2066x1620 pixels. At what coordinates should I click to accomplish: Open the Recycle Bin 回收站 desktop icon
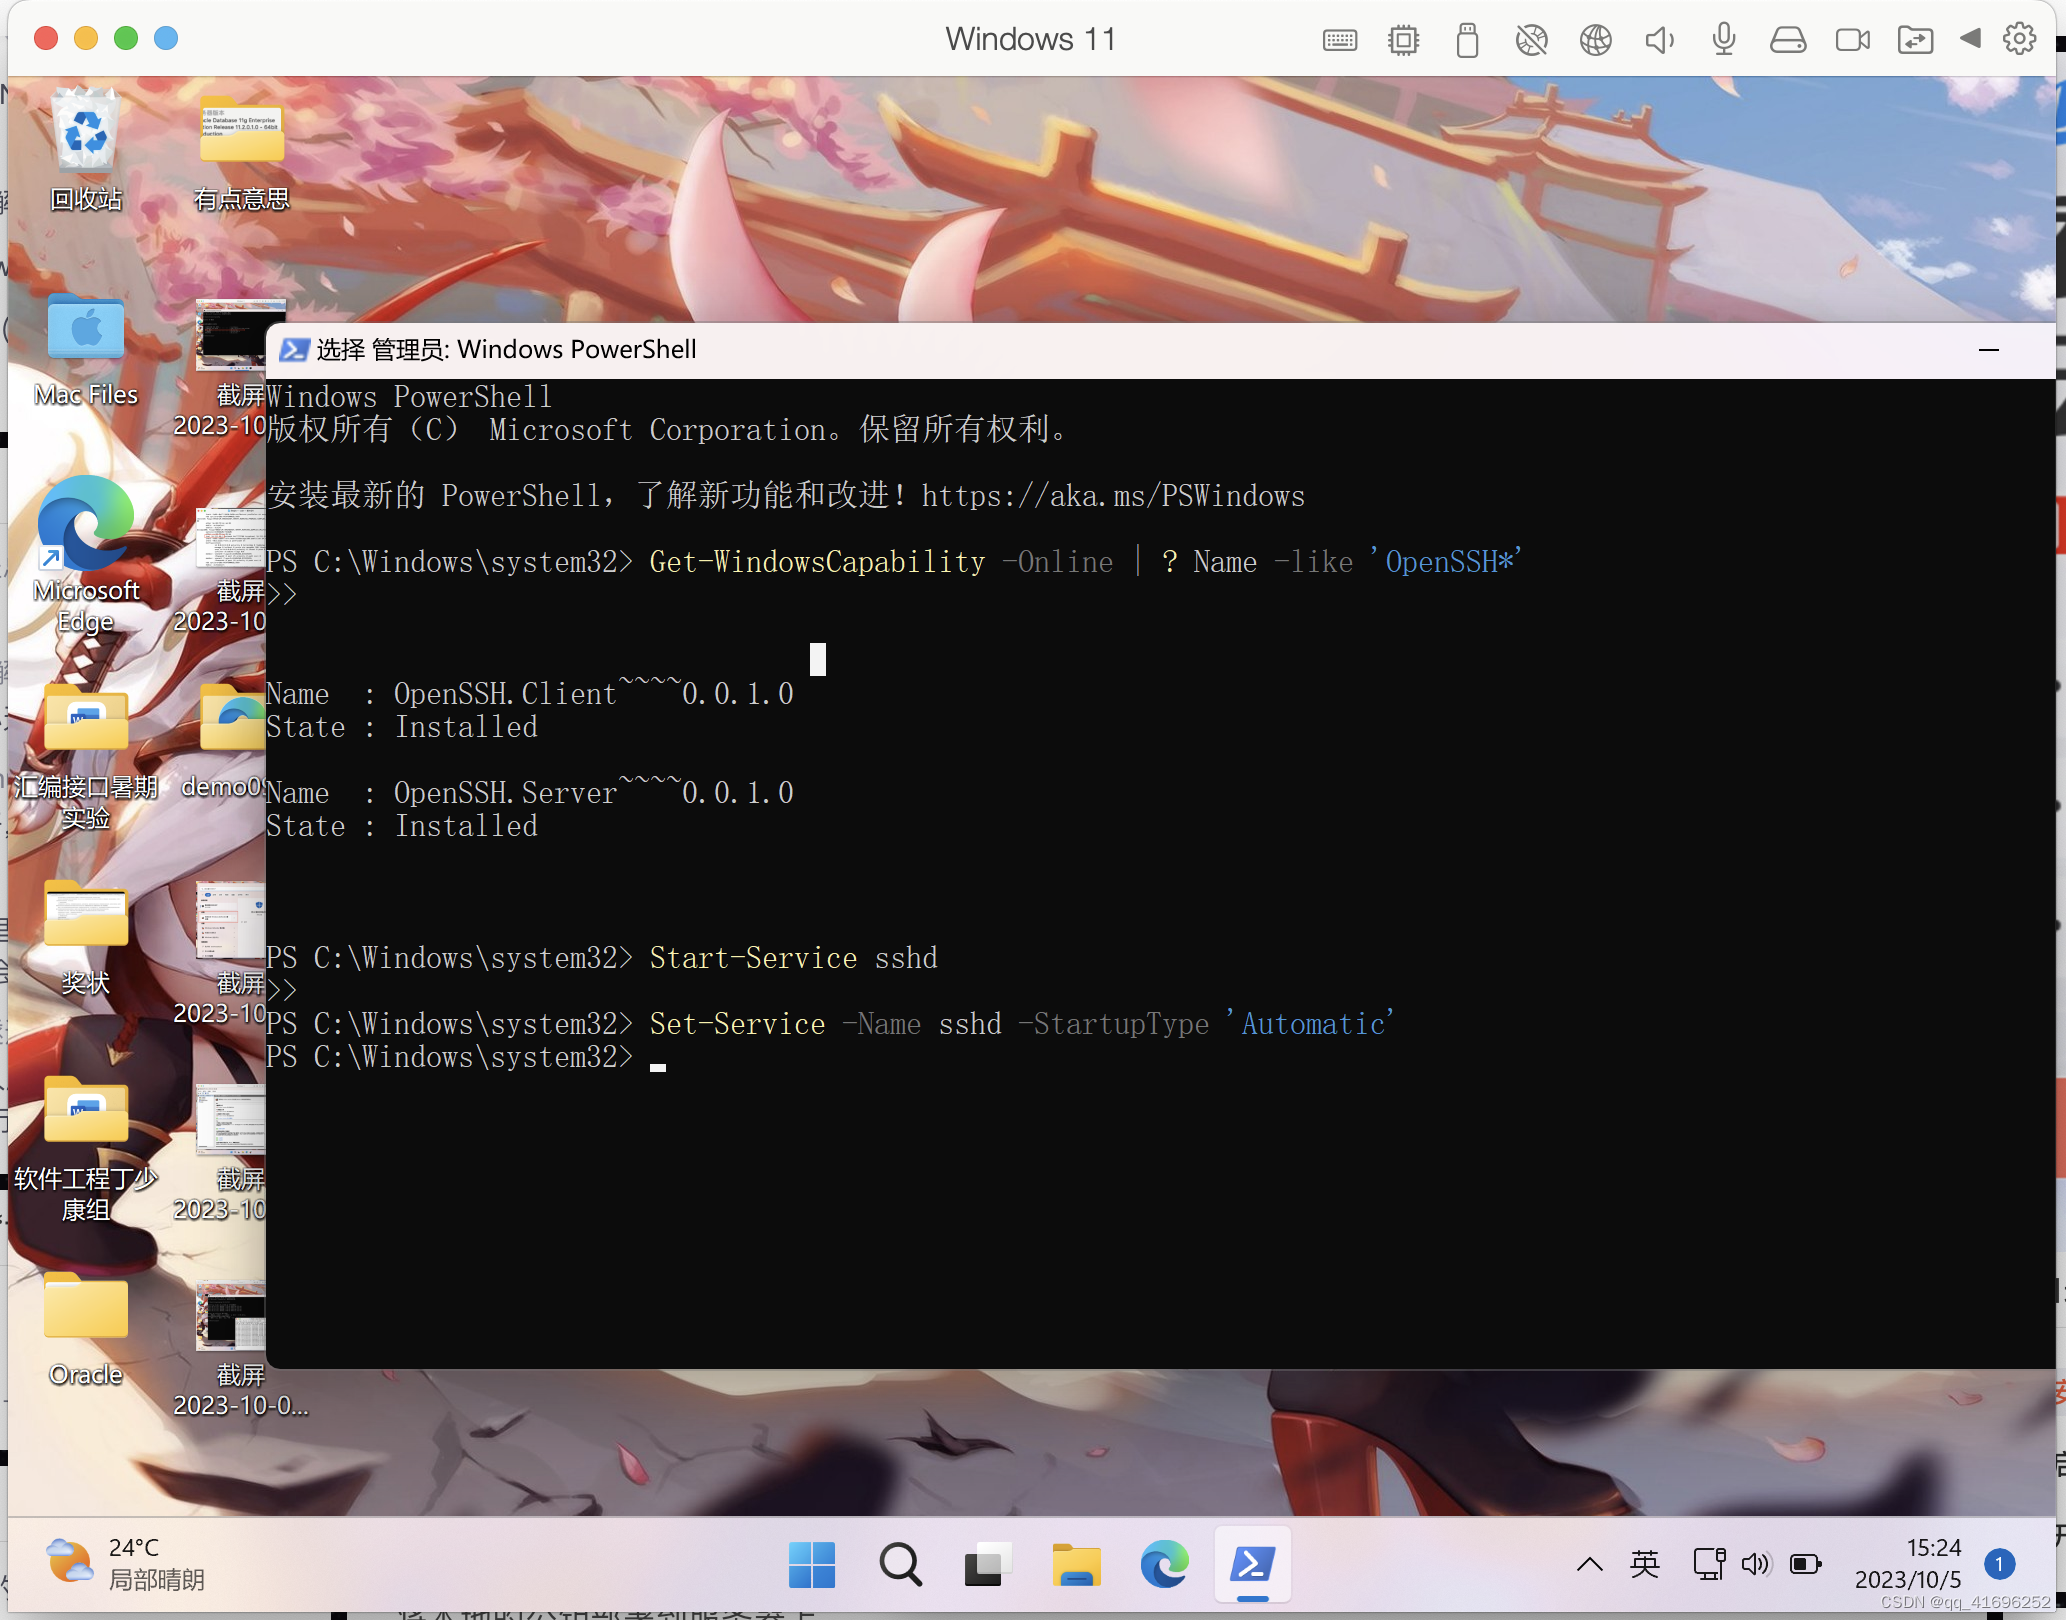point(86,150)
